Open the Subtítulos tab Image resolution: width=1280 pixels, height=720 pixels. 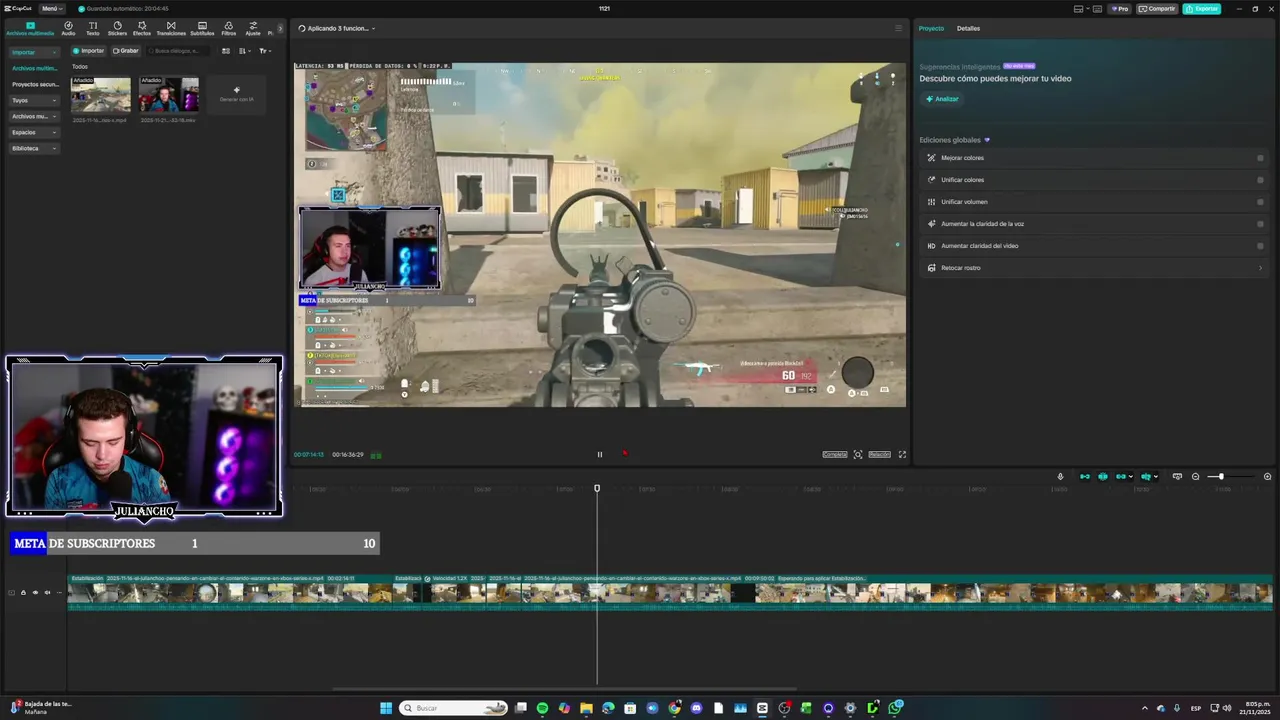click(x=202, y=28)
